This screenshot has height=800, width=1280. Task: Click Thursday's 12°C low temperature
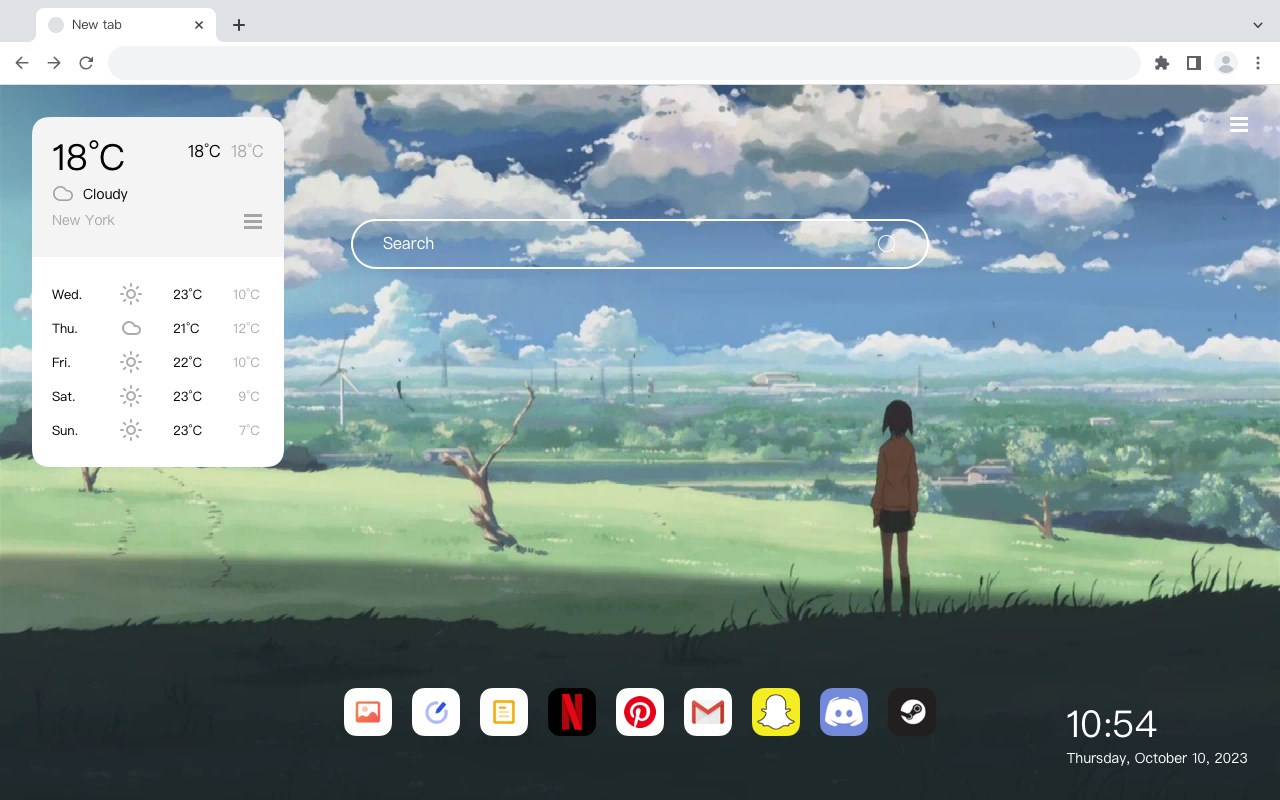click(246, 328)
